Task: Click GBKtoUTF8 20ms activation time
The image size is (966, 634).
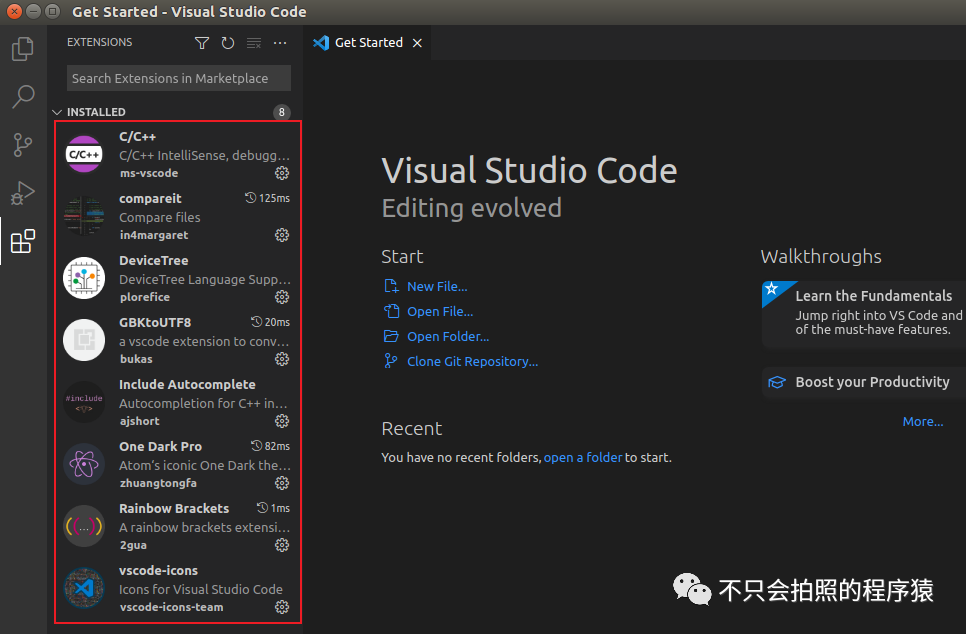Action: click(270, 322)
